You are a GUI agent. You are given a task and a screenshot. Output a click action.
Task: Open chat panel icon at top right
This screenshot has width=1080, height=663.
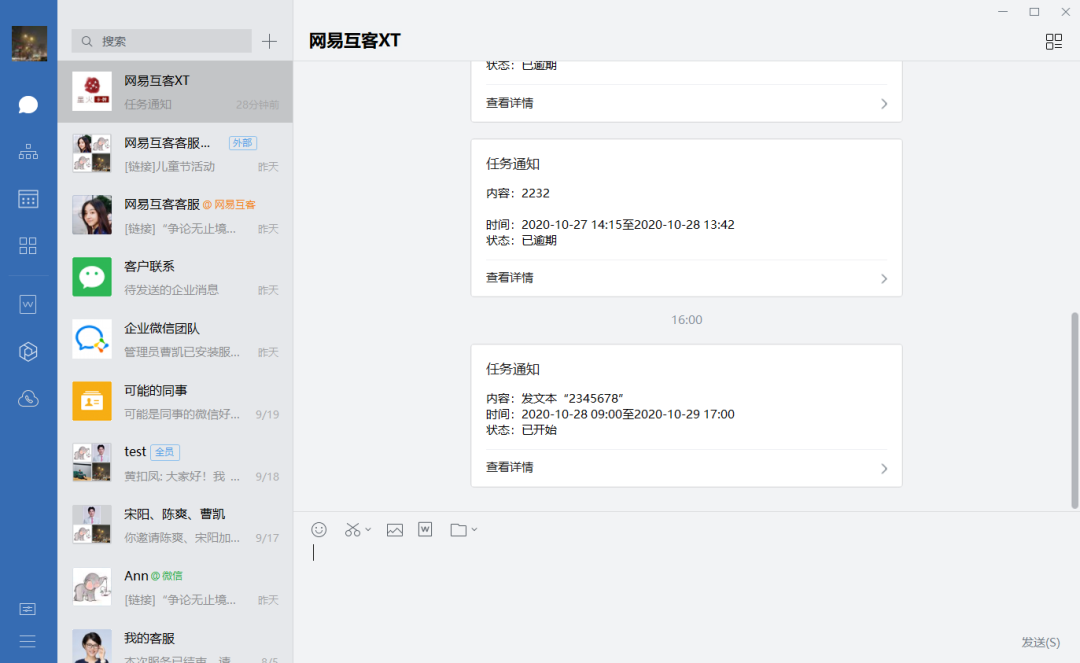pyautogui.click(x=1054, y=42)
